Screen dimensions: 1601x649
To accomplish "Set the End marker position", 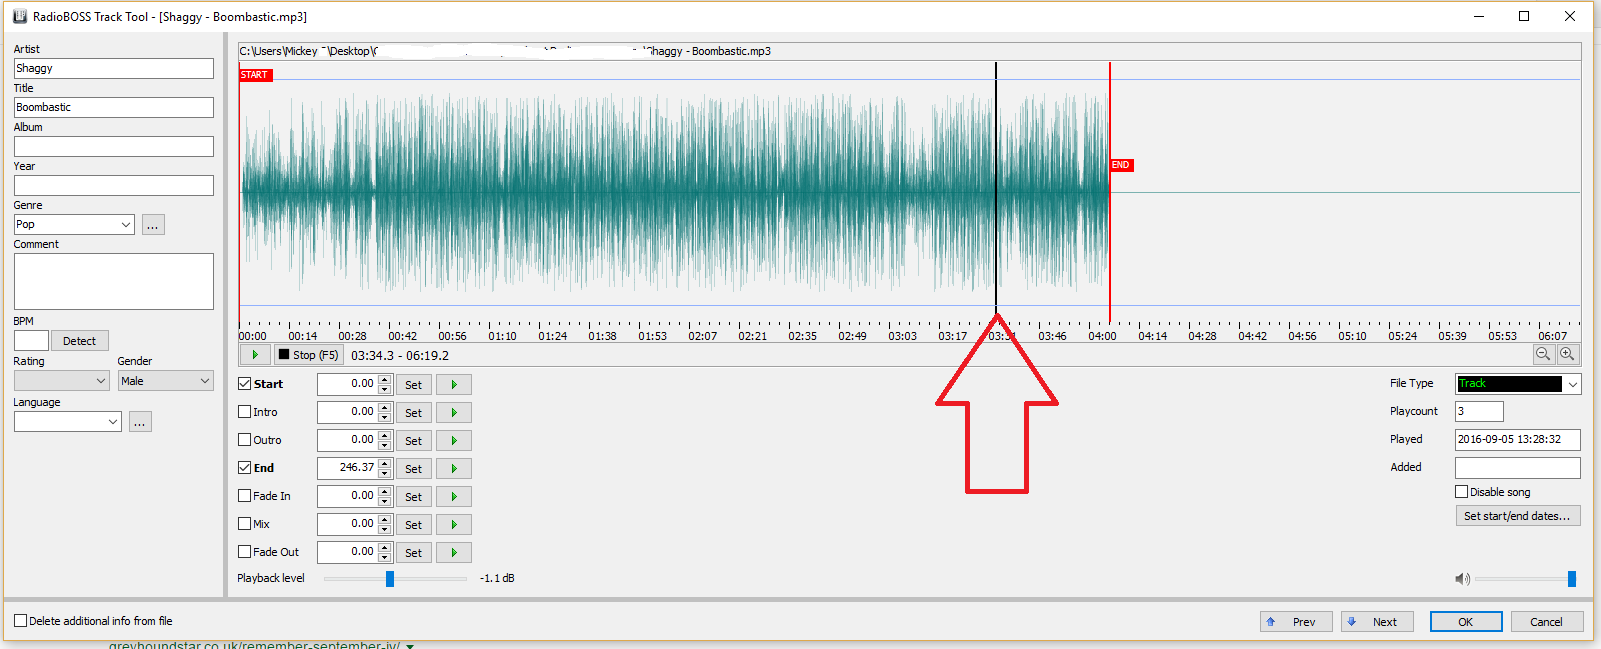I will (414, 468).
